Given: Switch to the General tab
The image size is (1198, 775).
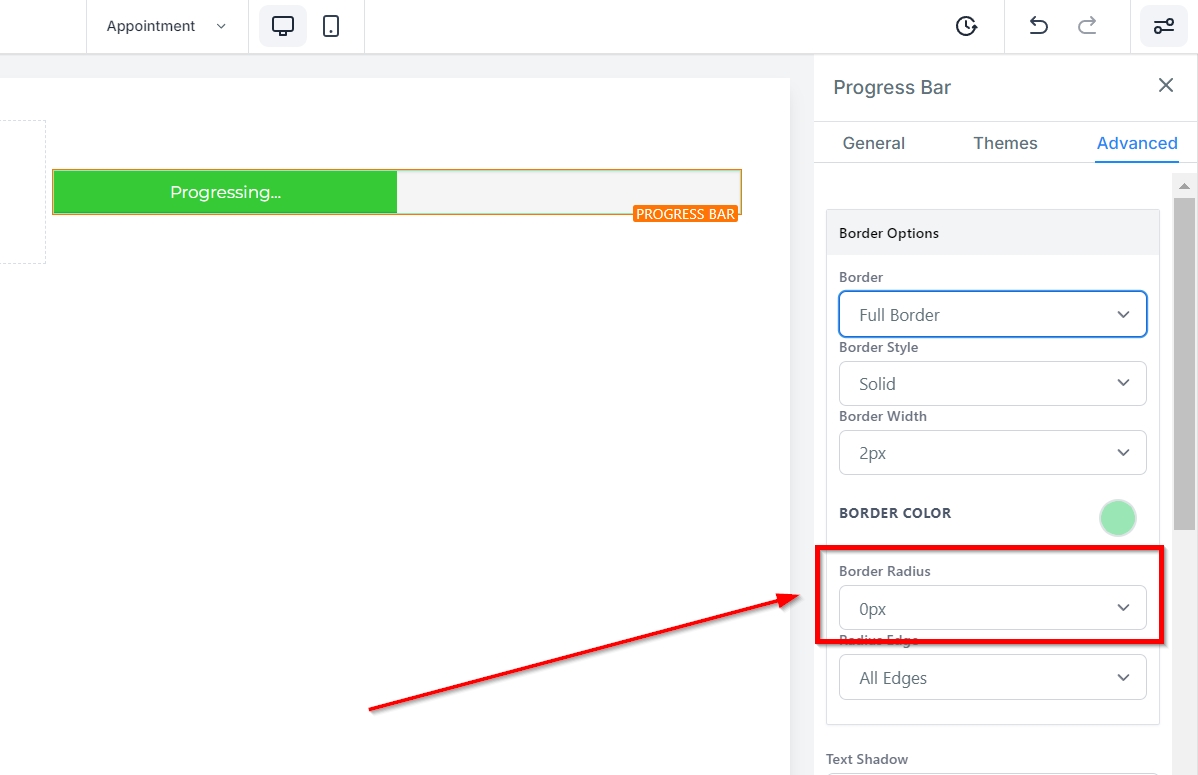Looking at the screenshot, I should pos(873,143).
